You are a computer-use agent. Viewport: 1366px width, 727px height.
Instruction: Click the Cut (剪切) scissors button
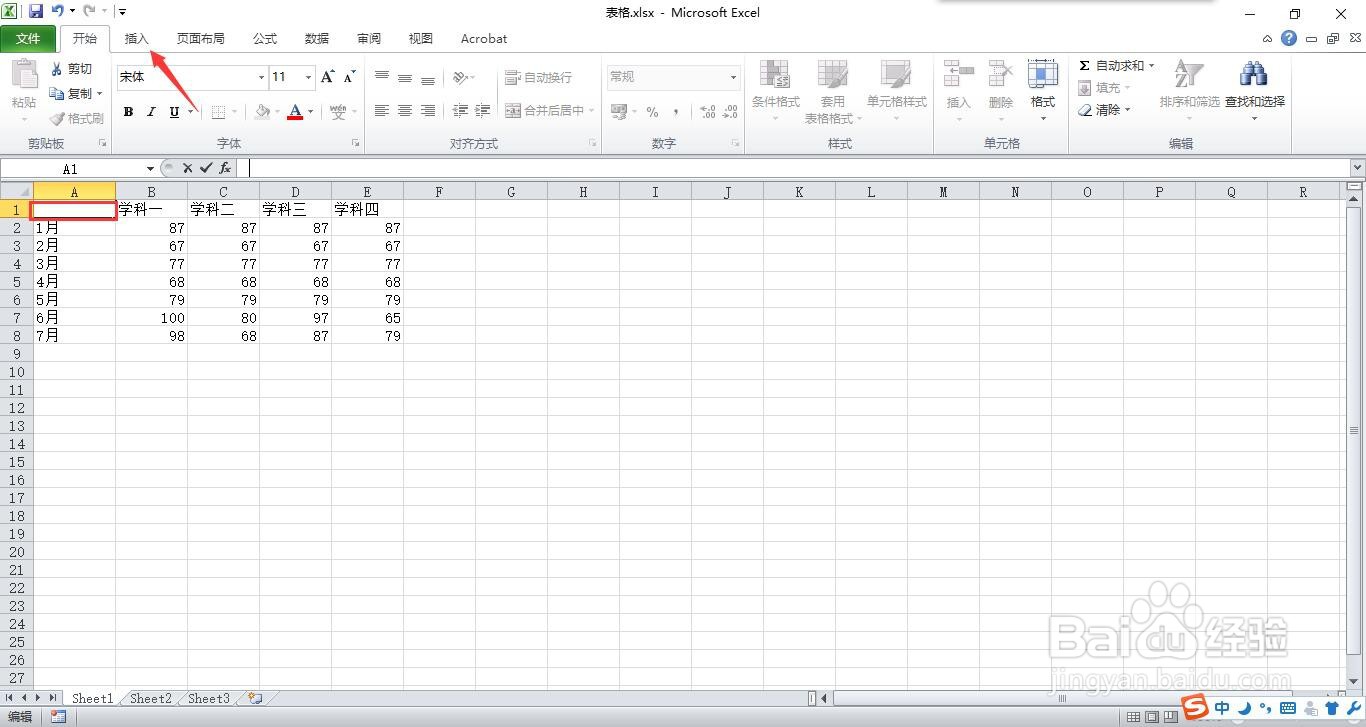(71, 69)
